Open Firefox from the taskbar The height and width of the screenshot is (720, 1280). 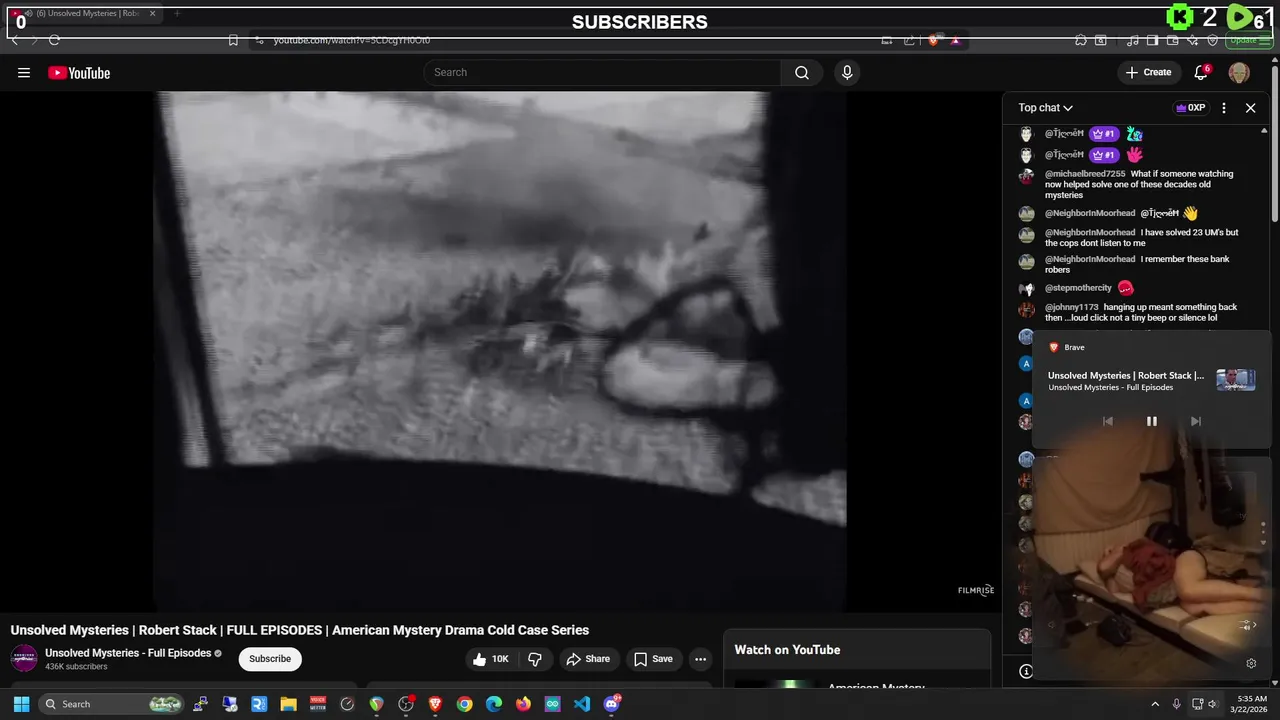[523, 704]
